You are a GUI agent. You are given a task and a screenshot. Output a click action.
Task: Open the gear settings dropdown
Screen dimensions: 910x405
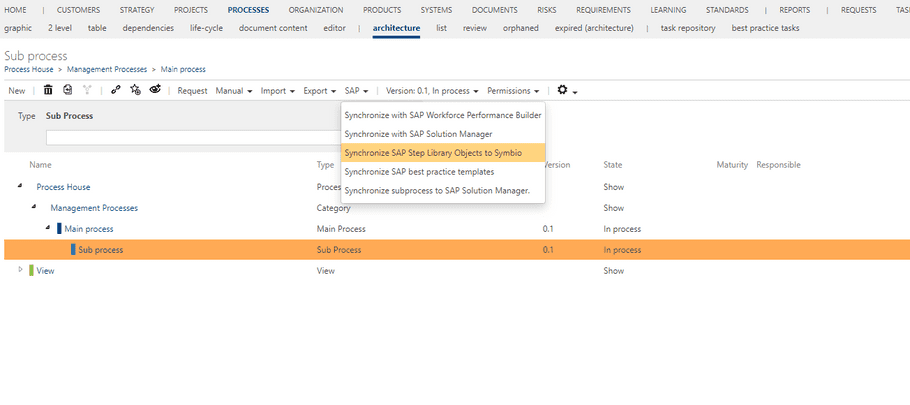566,90
